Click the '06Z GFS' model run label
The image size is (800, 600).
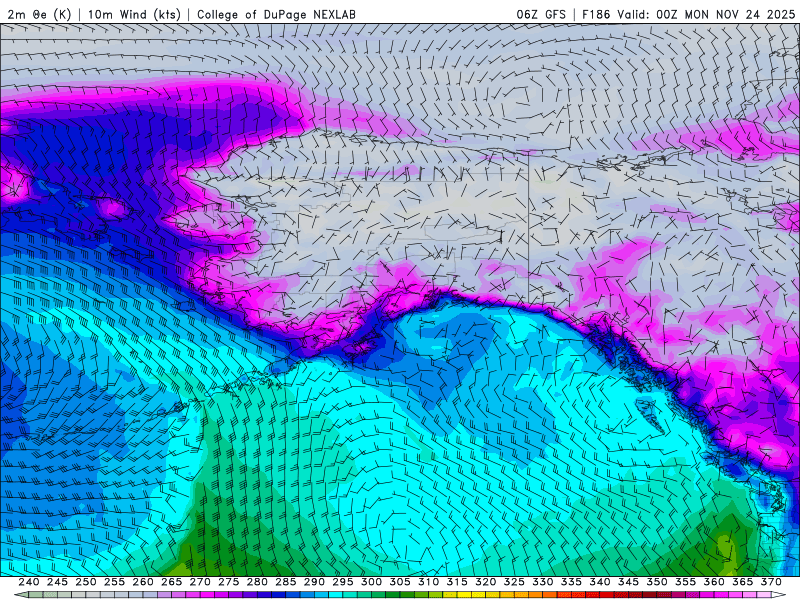pos(541,14)
